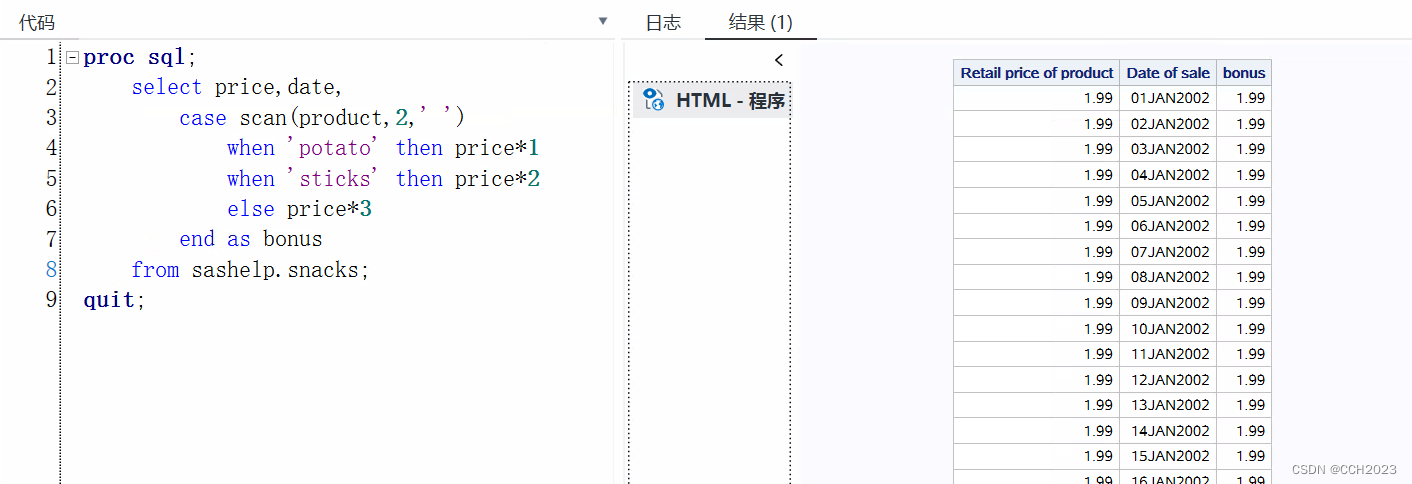Click line number 1 in gutter

[51, 57]
